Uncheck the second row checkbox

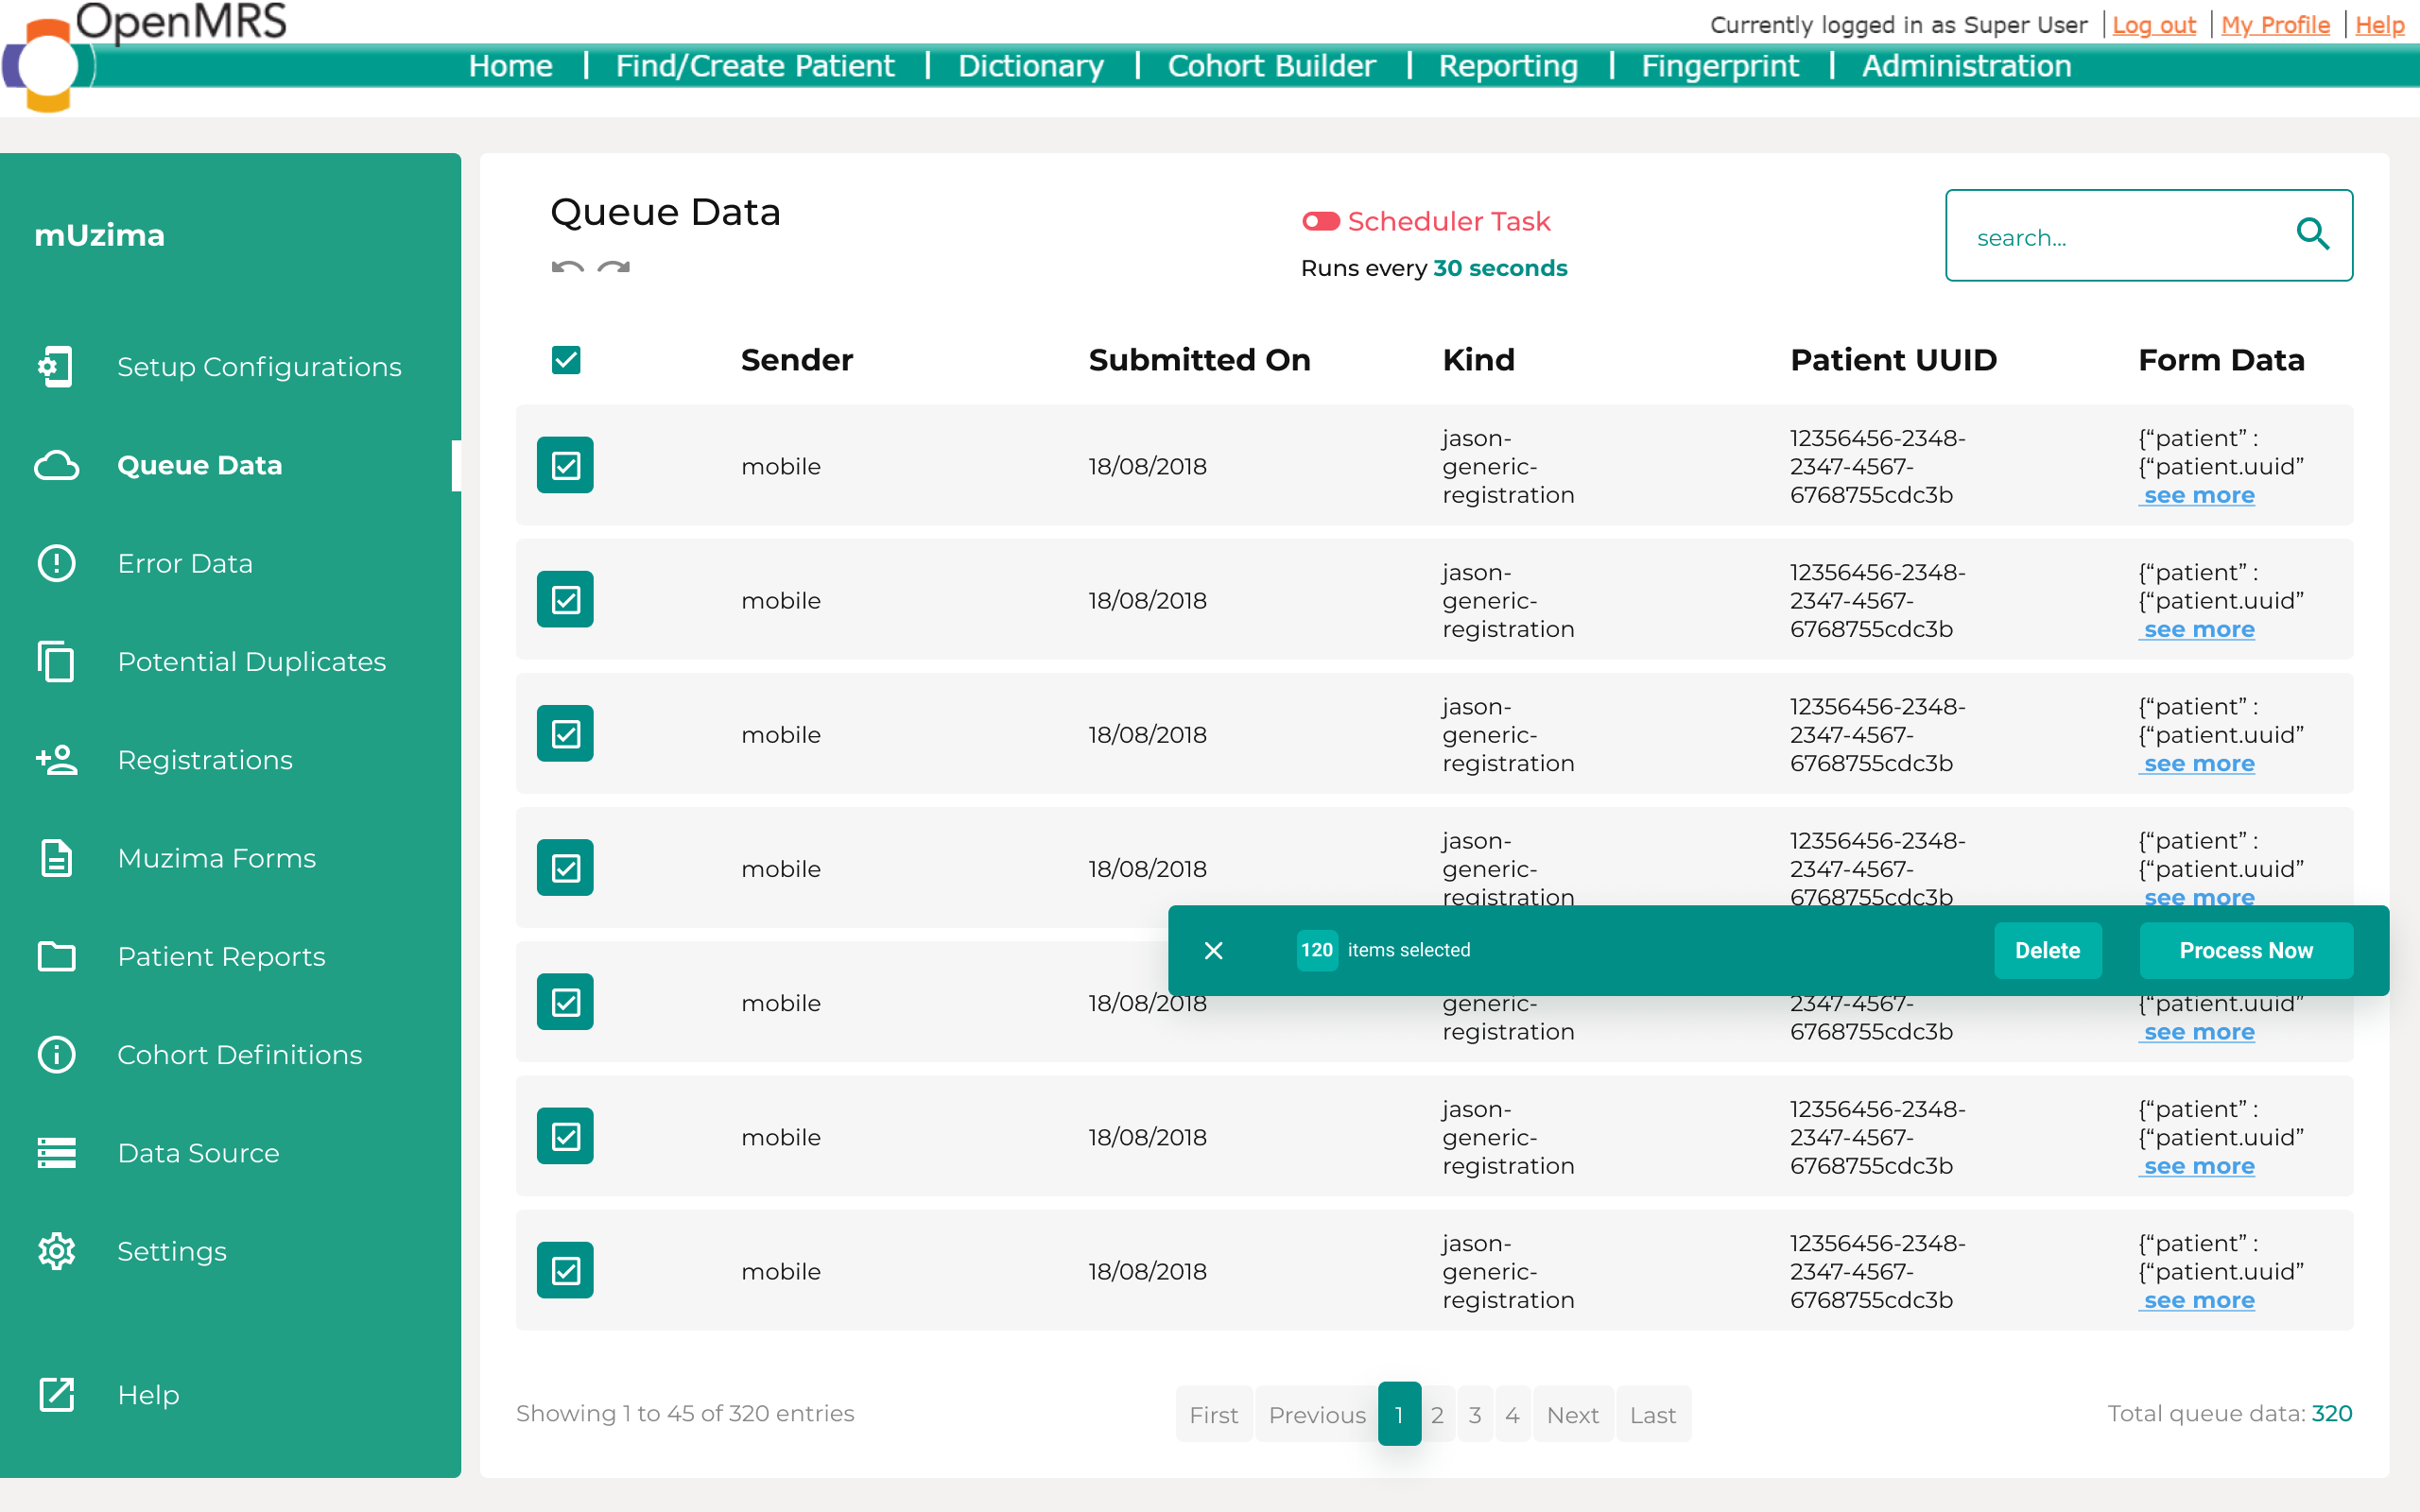click(565, 599)
